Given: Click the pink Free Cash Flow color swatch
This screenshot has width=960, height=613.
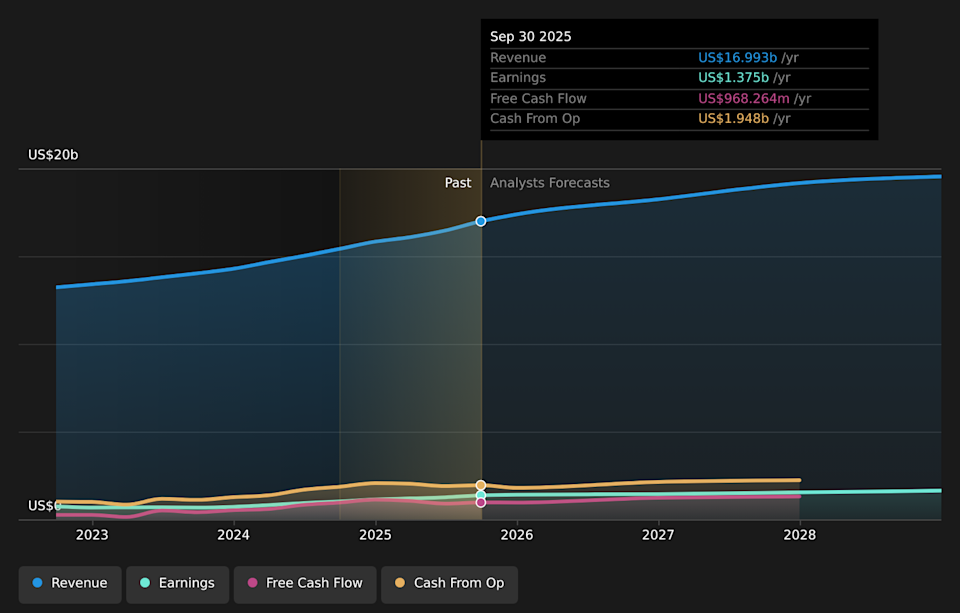Looking at the screenshot, I should [252, 584].
